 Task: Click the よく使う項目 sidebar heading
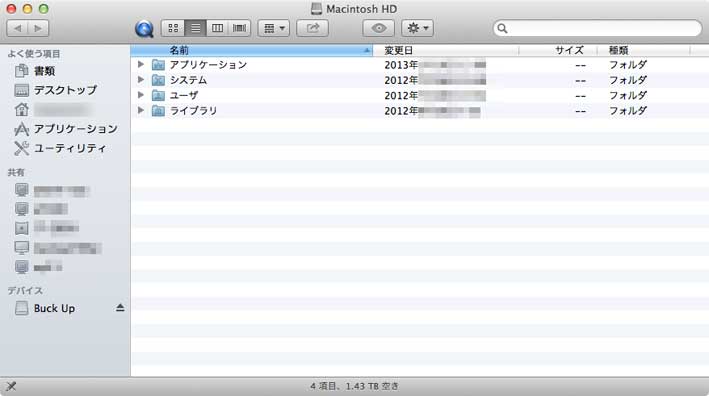[x=34, y=54]
